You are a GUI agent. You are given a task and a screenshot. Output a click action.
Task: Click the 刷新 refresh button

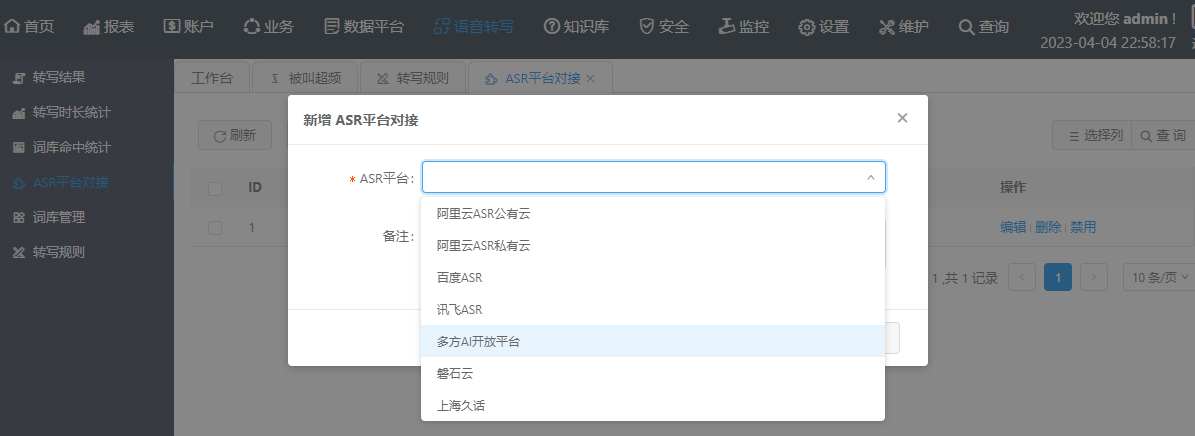coord(234,136)
